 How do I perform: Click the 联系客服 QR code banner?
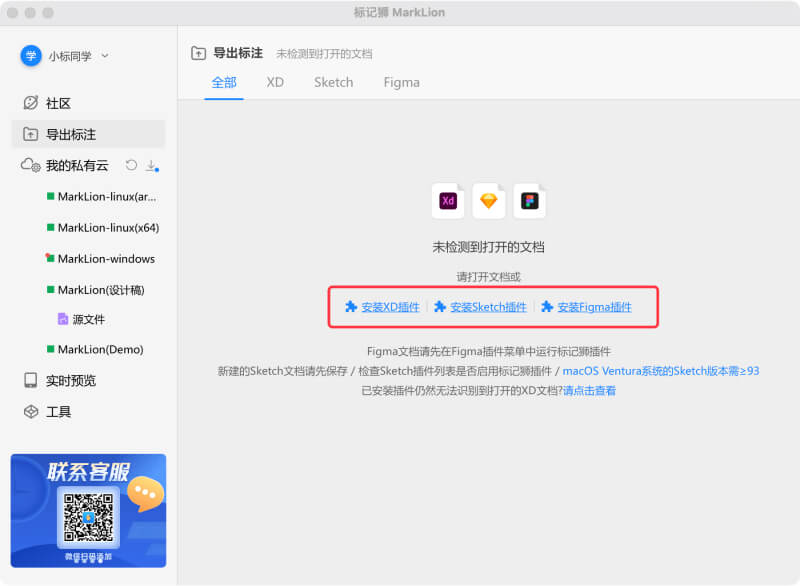[x=88, y=510]
